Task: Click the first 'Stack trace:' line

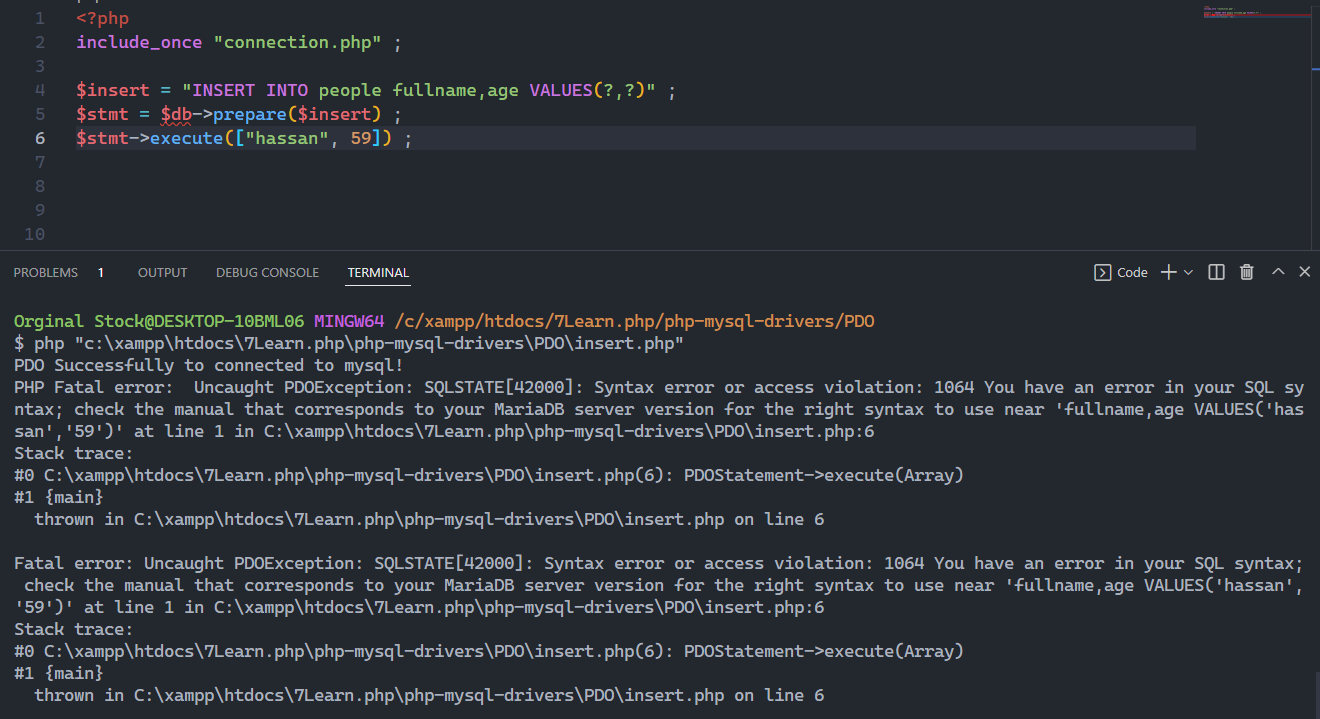Action: coord(74,453)
